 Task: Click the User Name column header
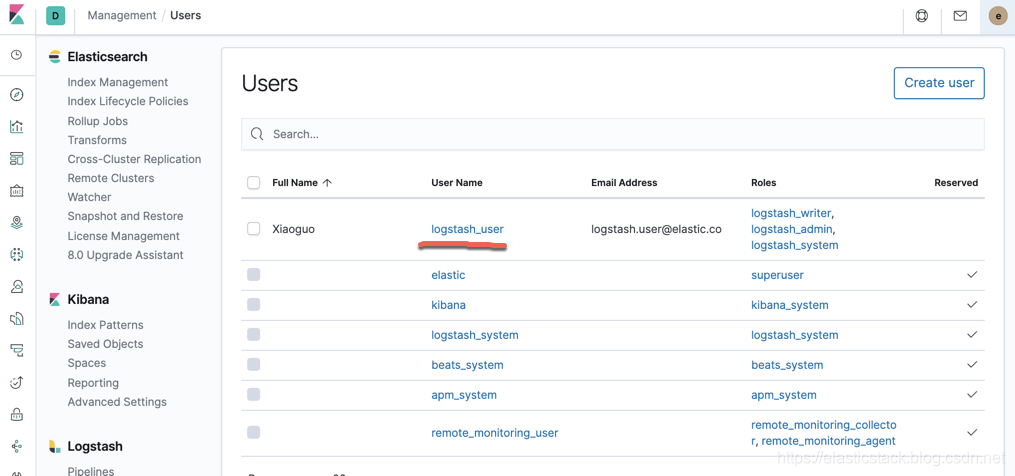click(x=456, y=183)
